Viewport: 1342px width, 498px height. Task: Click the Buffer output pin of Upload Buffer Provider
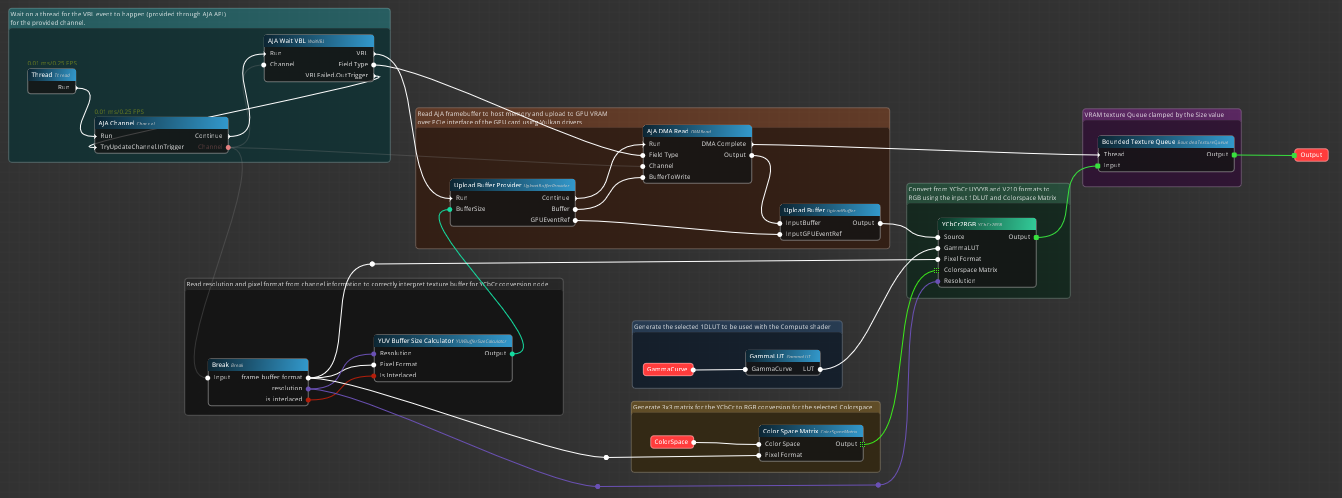pos(576,208)
